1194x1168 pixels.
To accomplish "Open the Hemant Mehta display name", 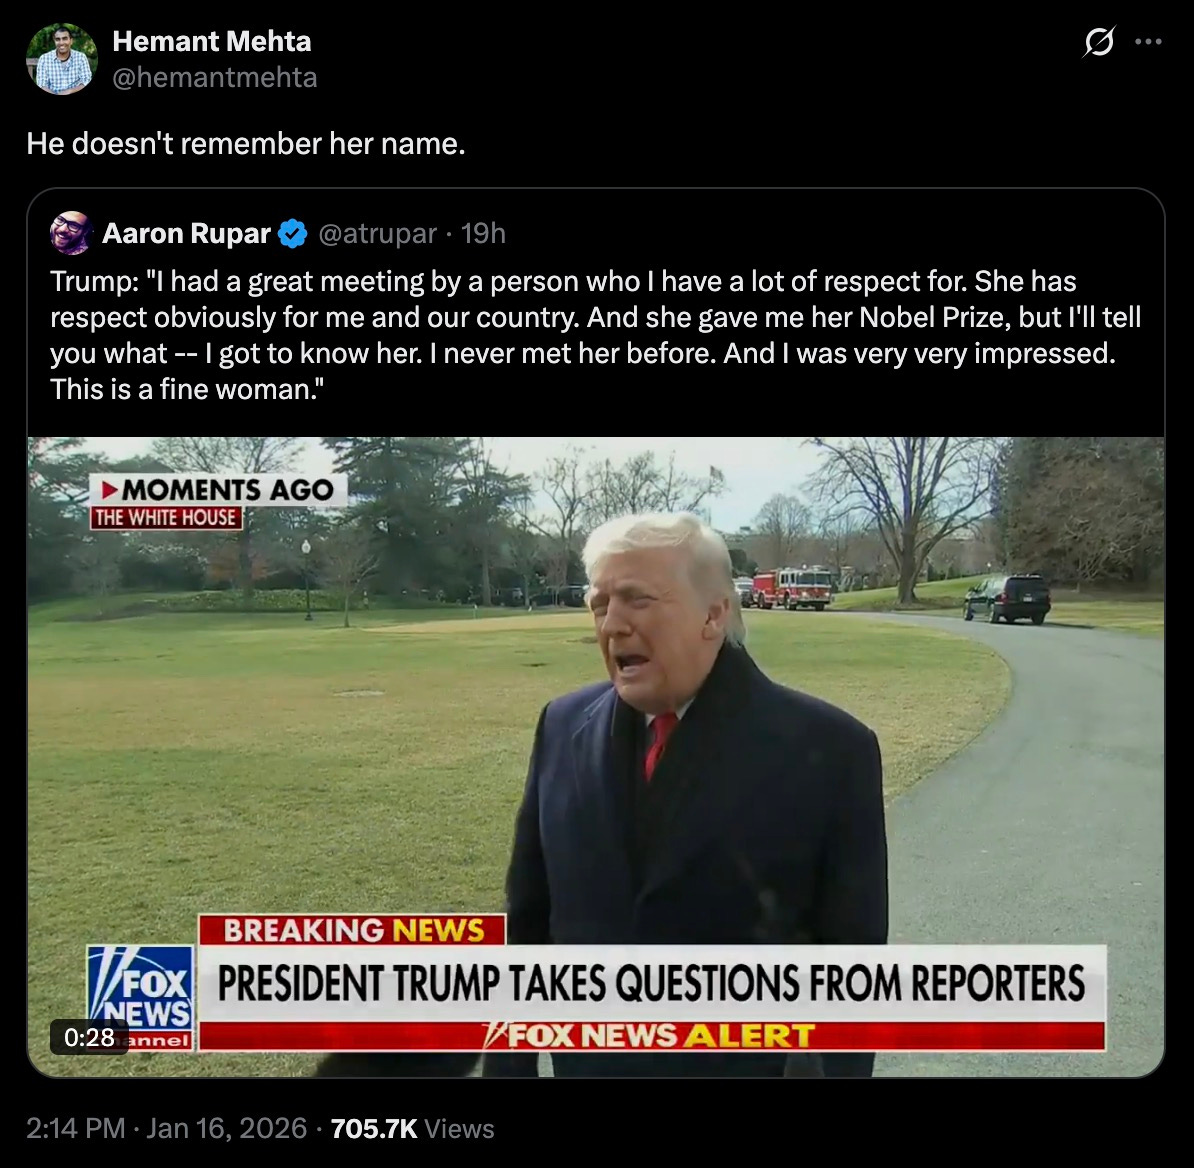I will (x=212, y=41).
